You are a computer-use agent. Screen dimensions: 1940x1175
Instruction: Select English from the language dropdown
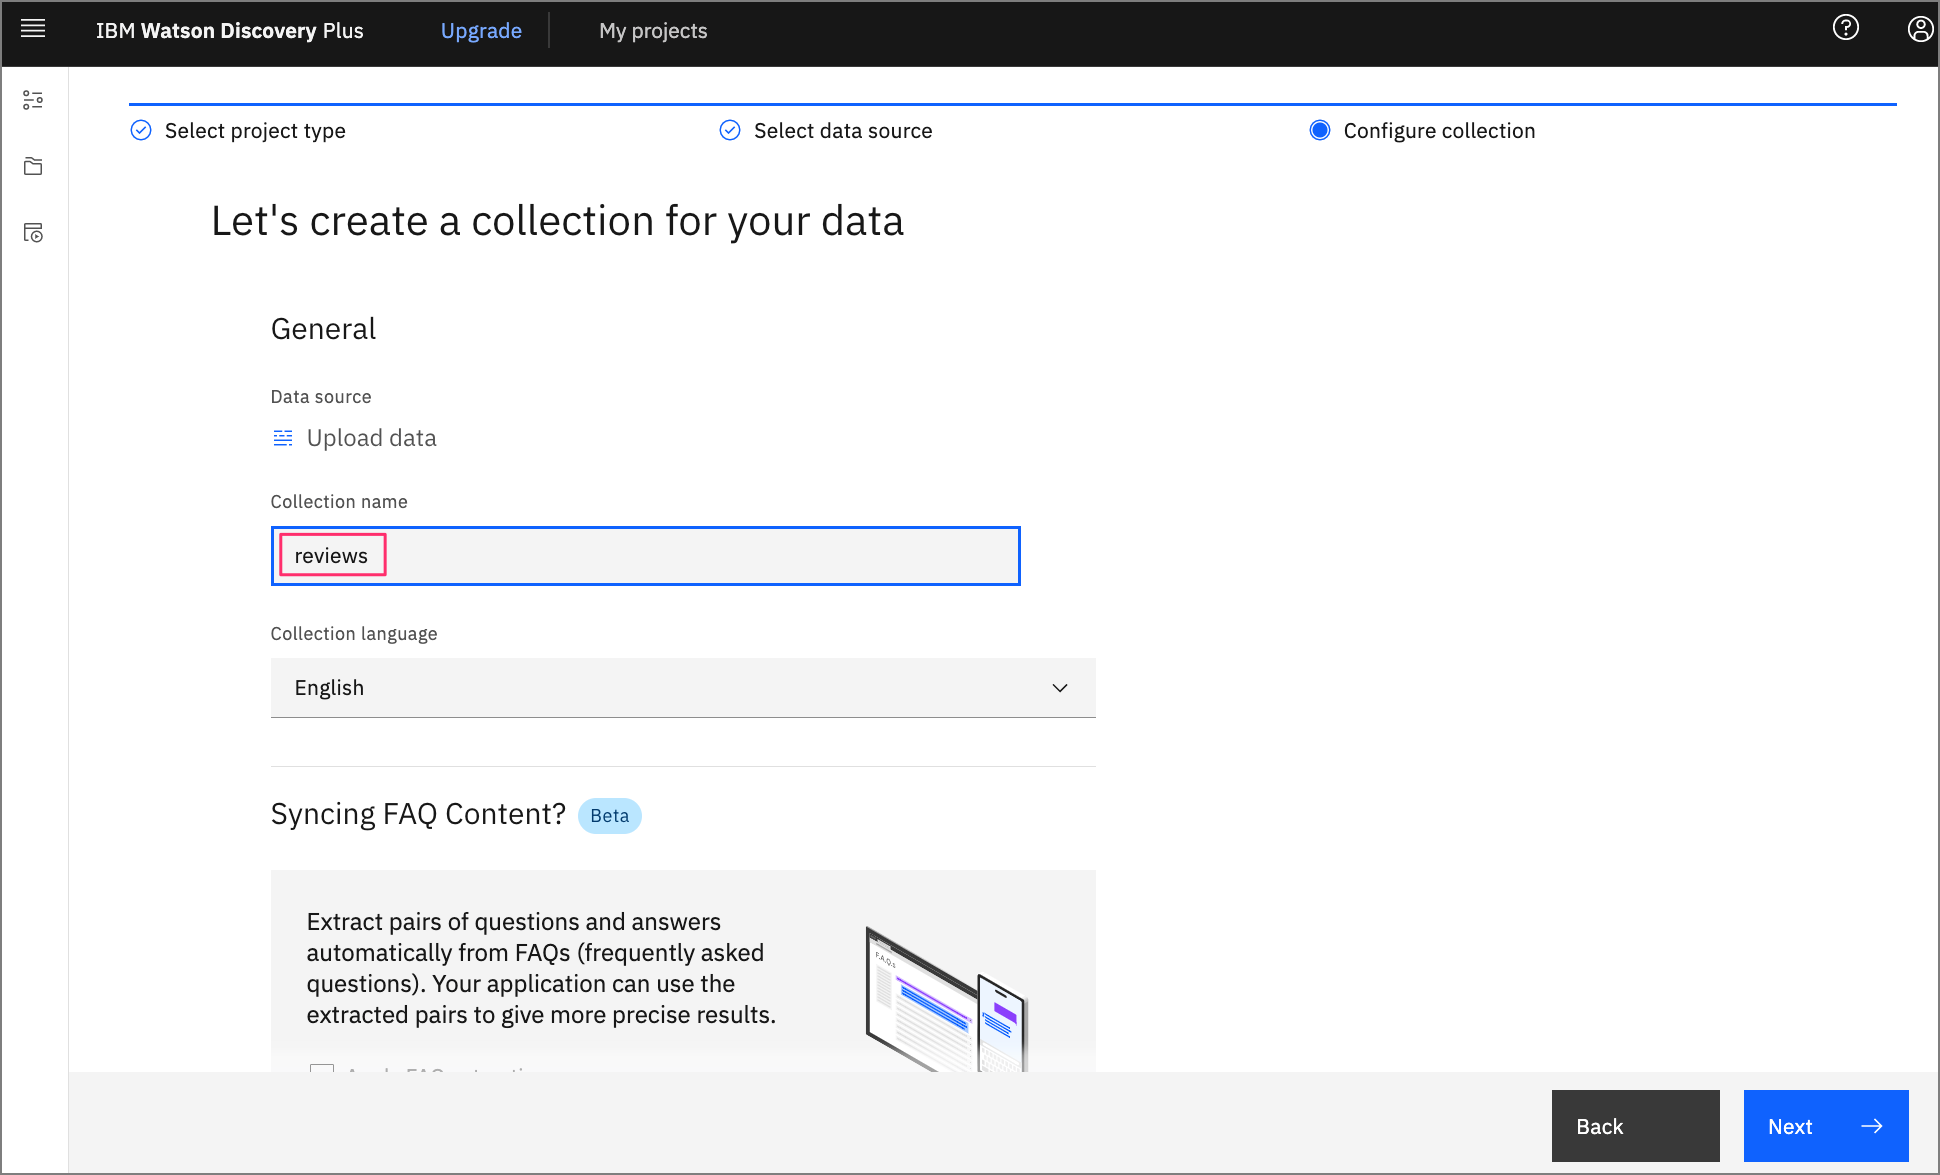683,686
